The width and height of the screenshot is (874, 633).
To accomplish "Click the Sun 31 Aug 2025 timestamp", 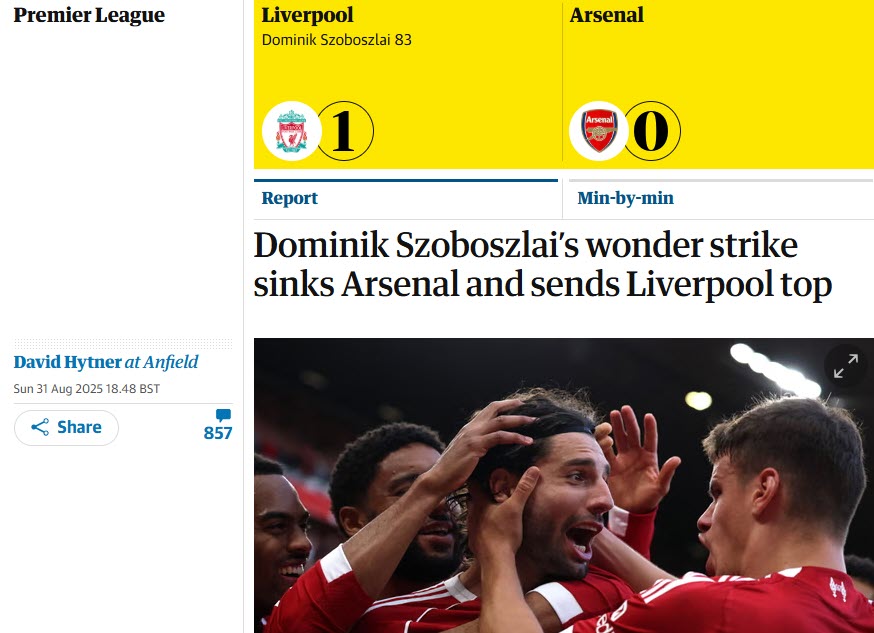I will click(87, 389).
